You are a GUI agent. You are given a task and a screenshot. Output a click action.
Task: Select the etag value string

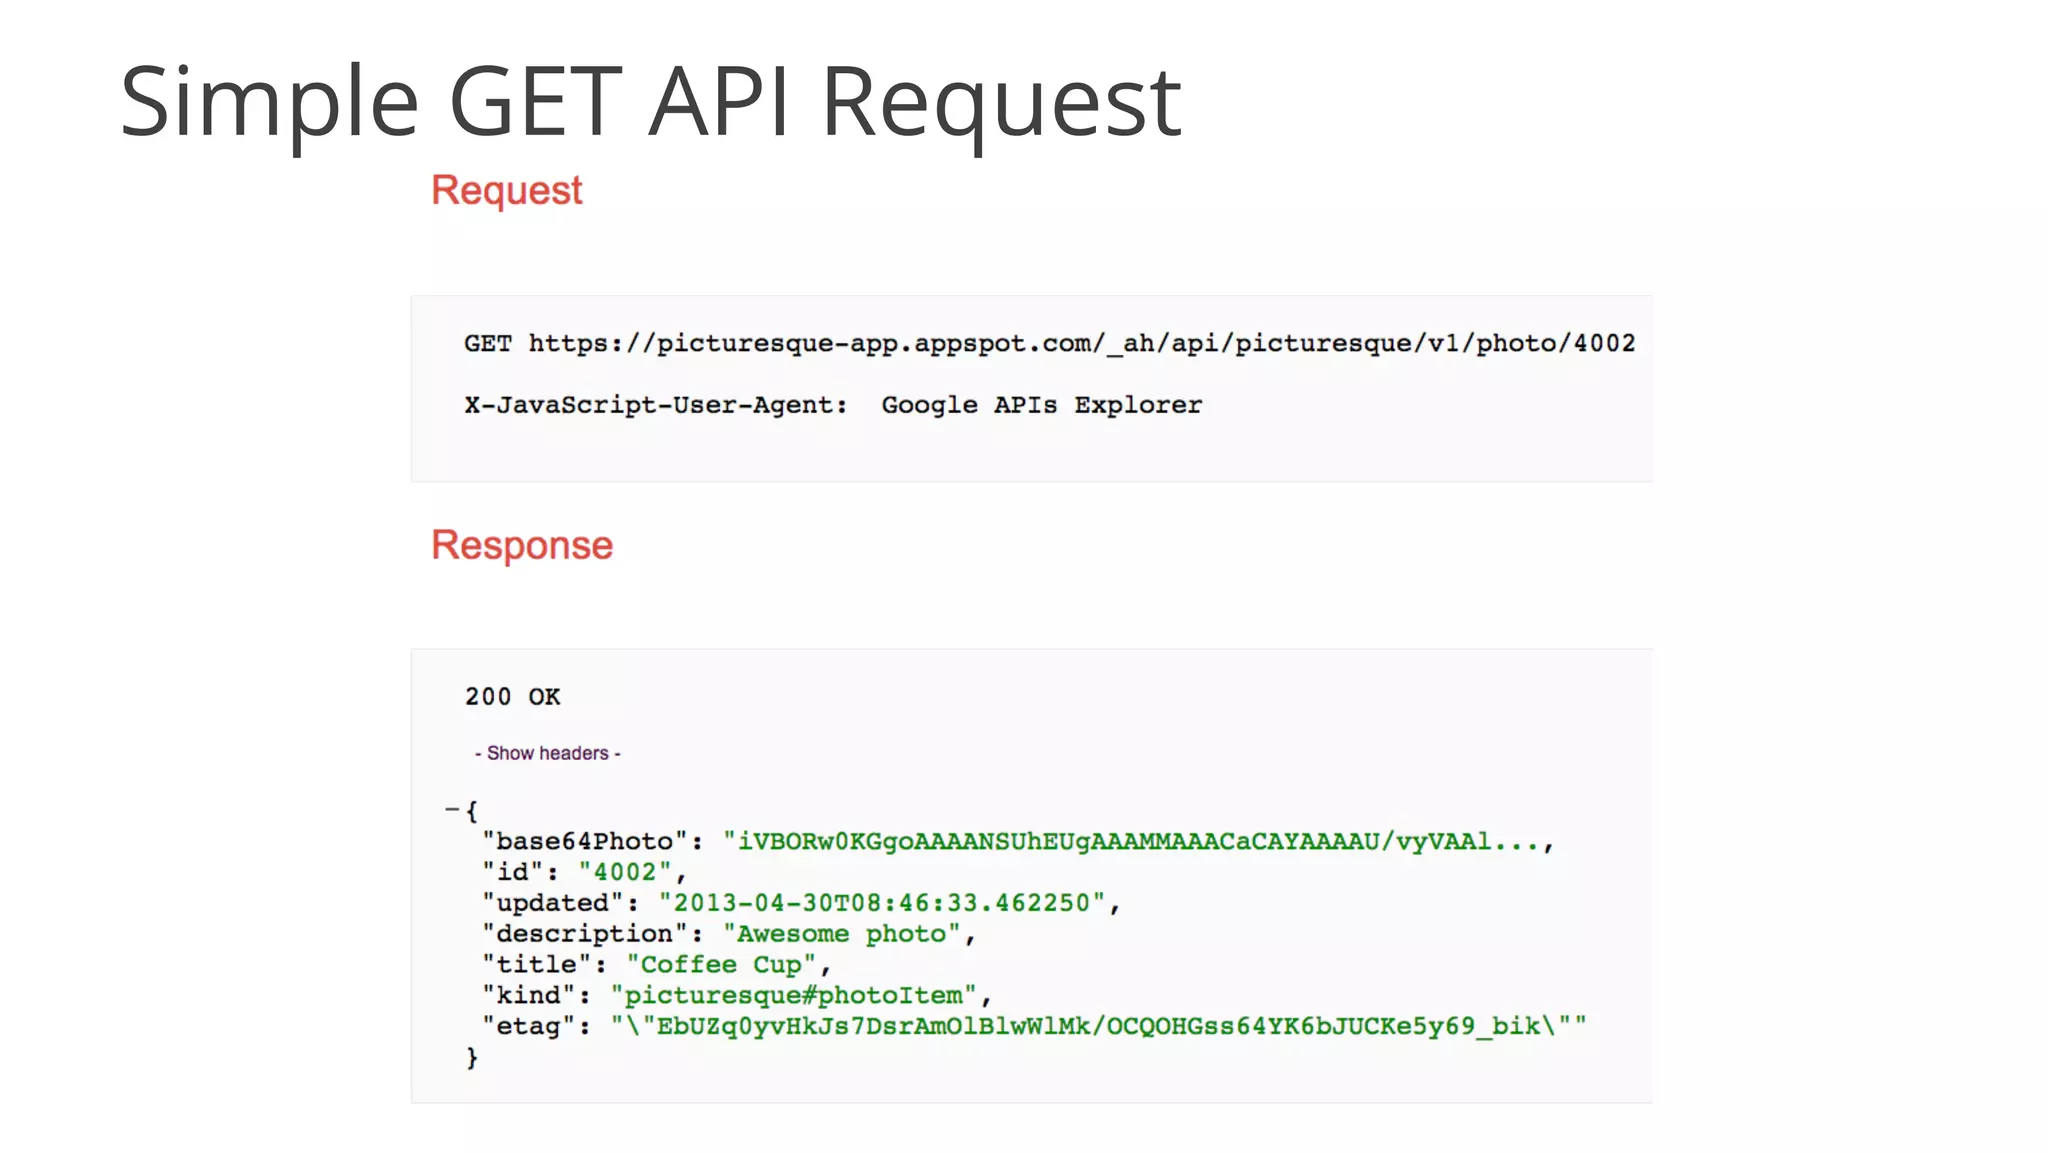pos(1098,1027)
